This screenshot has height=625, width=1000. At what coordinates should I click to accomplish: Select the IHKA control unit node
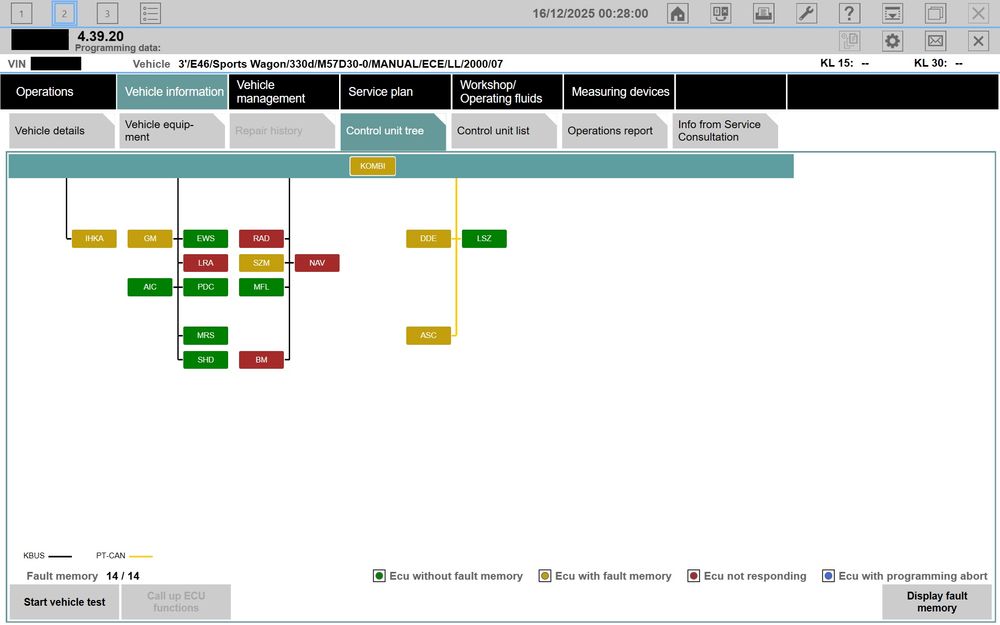coord(94,239)
